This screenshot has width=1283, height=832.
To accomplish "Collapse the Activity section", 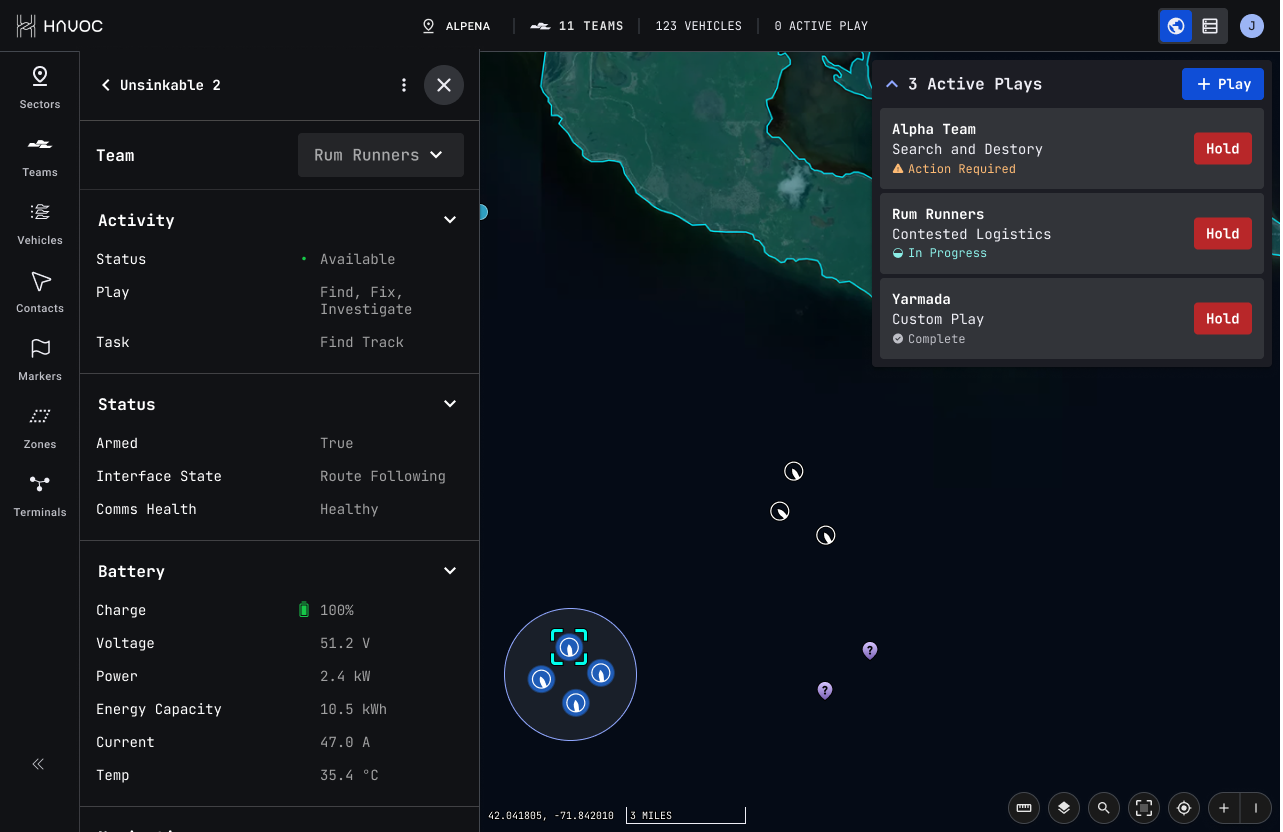I will (x=450, y=220).
